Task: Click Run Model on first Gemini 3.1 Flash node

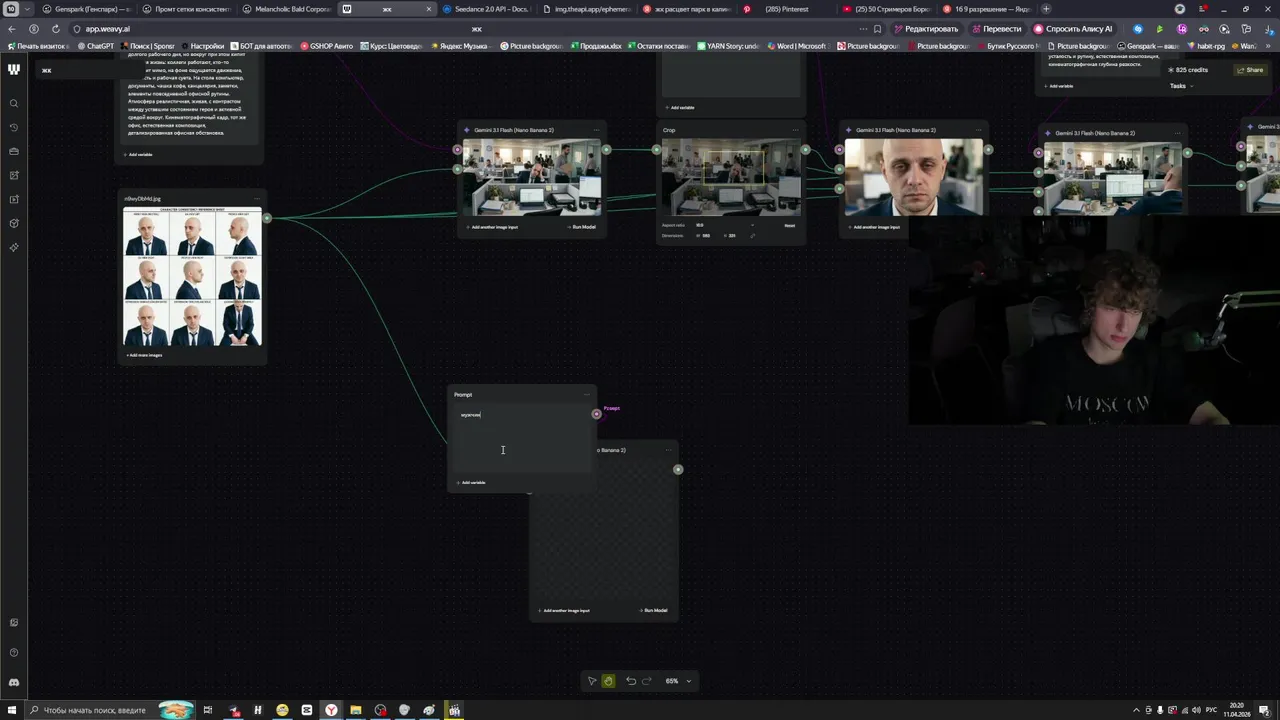Action: tap(581, 227)
